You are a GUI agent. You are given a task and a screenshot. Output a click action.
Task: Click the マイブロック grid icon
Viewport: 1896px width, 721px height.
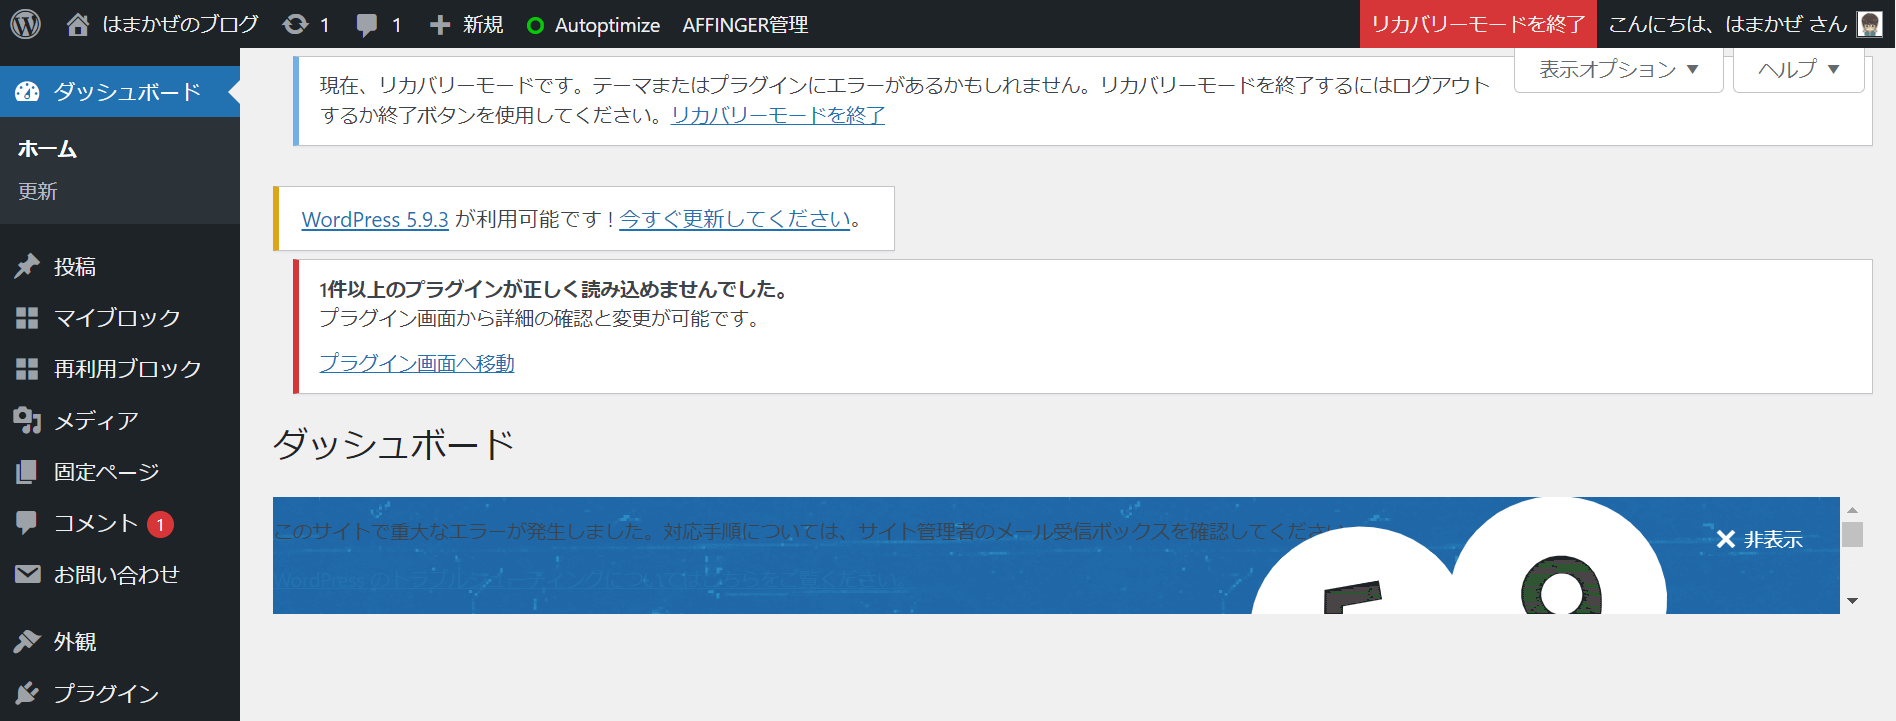pos(27,318)
